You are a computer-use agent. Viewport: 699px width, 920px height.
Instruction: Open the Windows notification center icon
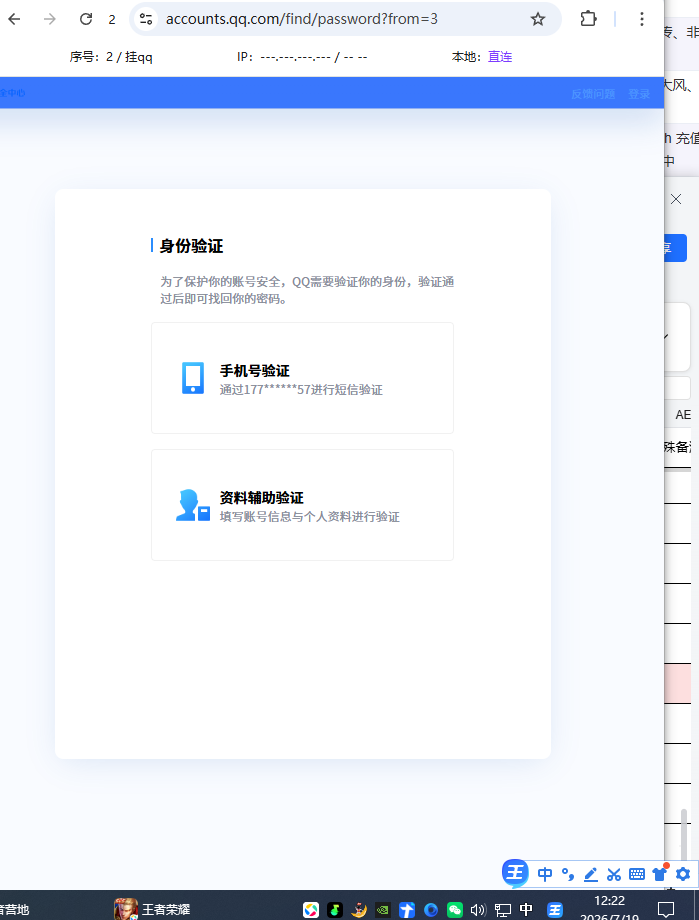(x=666, y=909)
